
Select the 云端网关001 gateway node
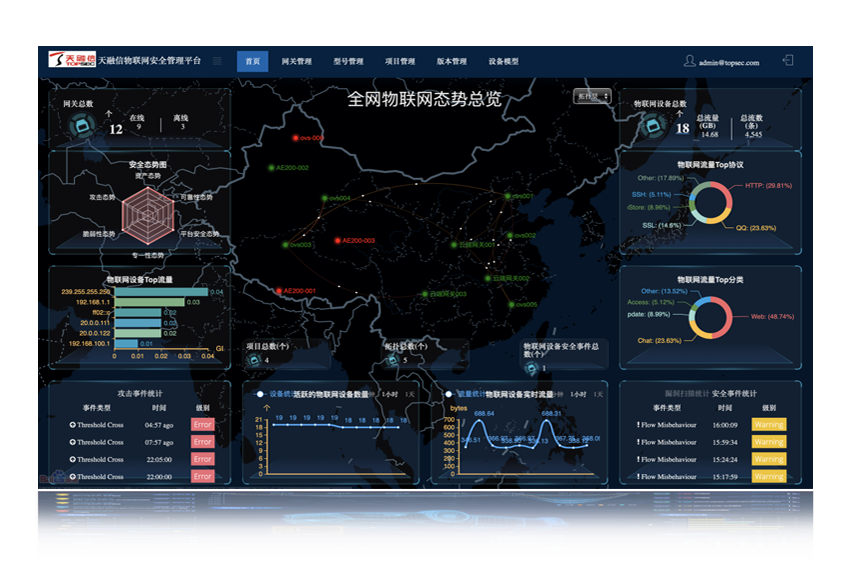pyautogui.click(x=454, y=244)
